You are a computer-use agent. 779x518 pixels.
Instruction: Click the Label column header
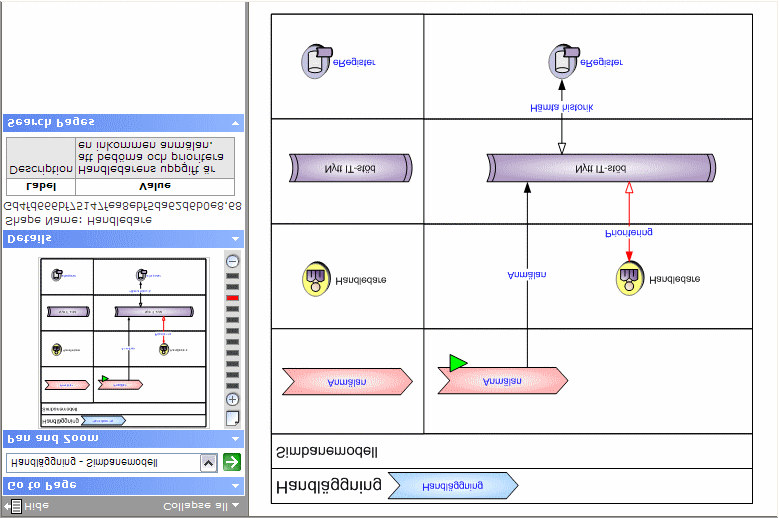41,187
